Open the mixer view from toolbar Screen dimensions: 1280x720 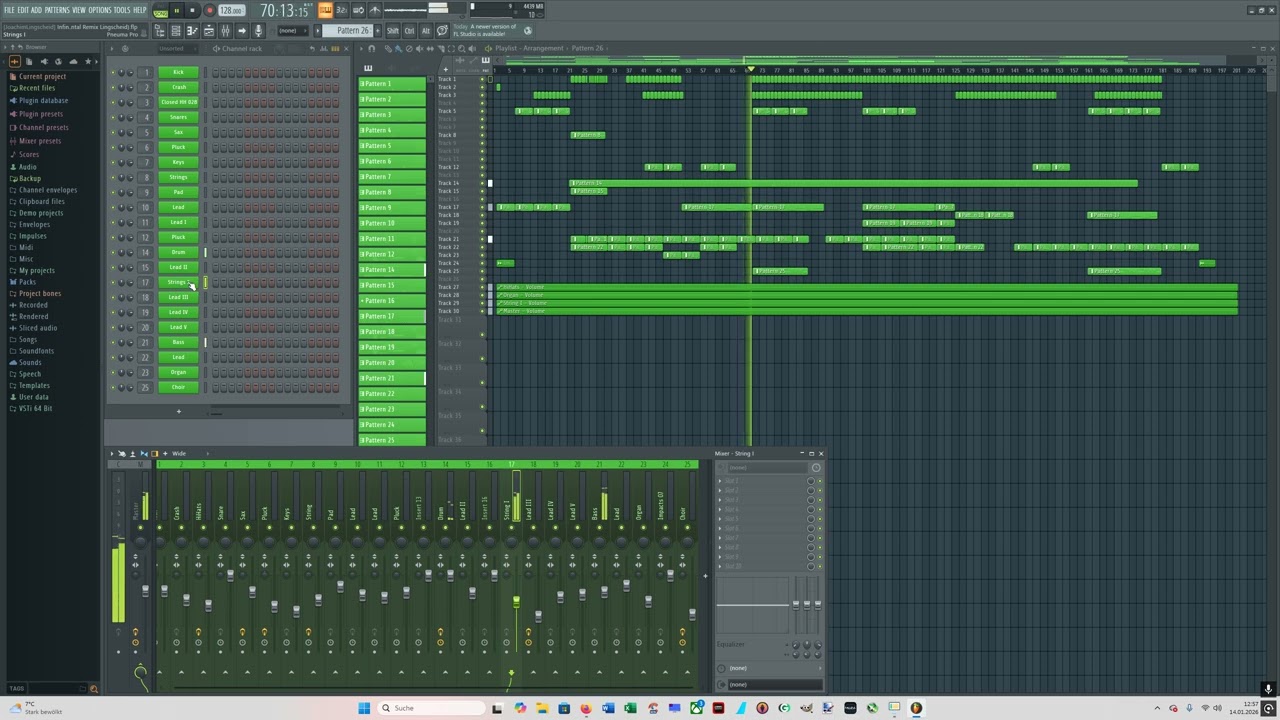(x=225, y=31)
